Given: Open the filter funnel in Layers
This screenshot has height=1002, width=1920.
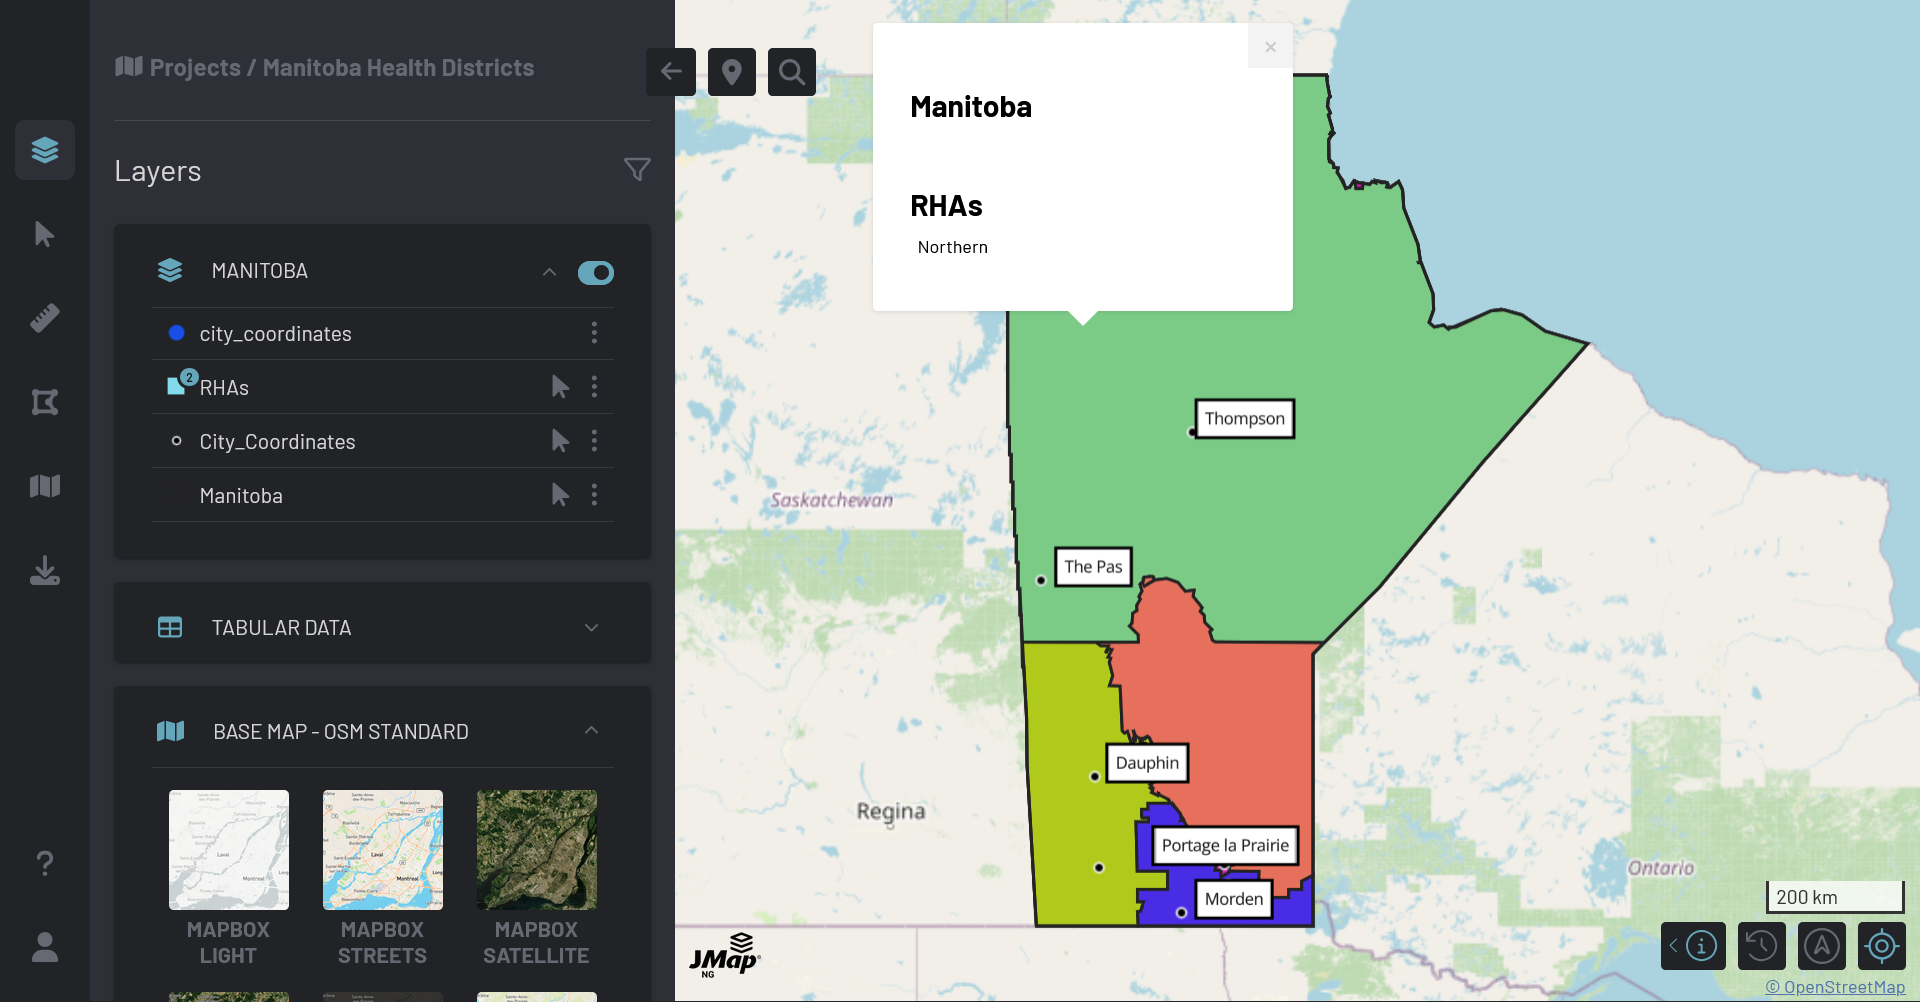Looking at the screenshot, I should point(637,170).
